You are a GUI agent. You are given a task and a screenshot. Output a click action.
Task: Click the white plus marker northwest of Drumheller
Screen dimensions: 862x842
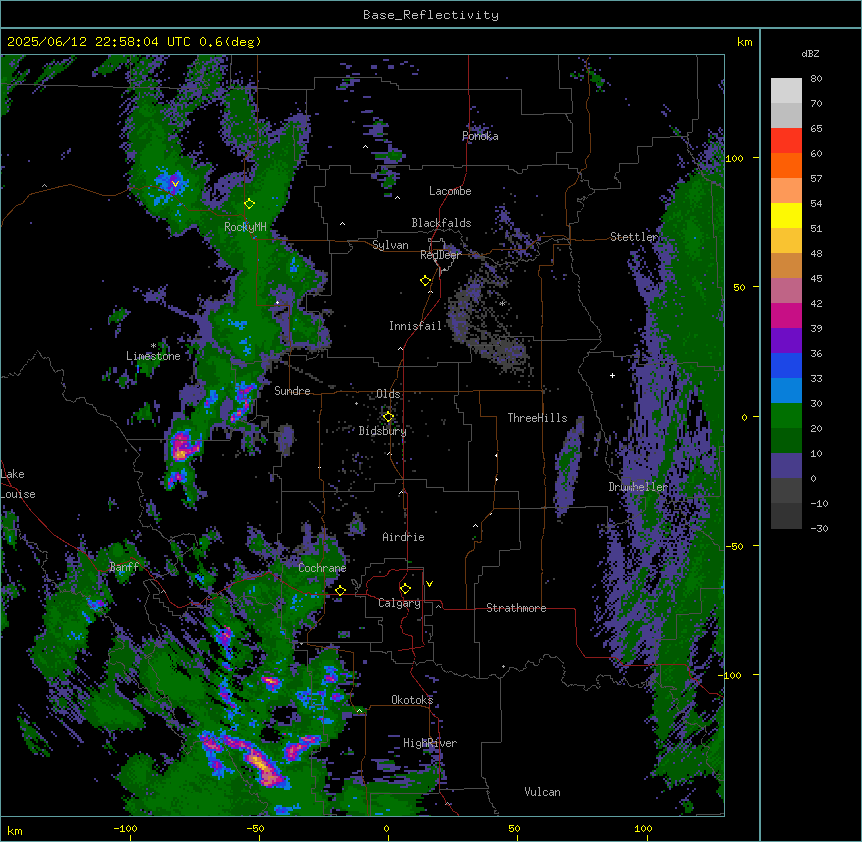pyautogui.click(x=612, y=375)
